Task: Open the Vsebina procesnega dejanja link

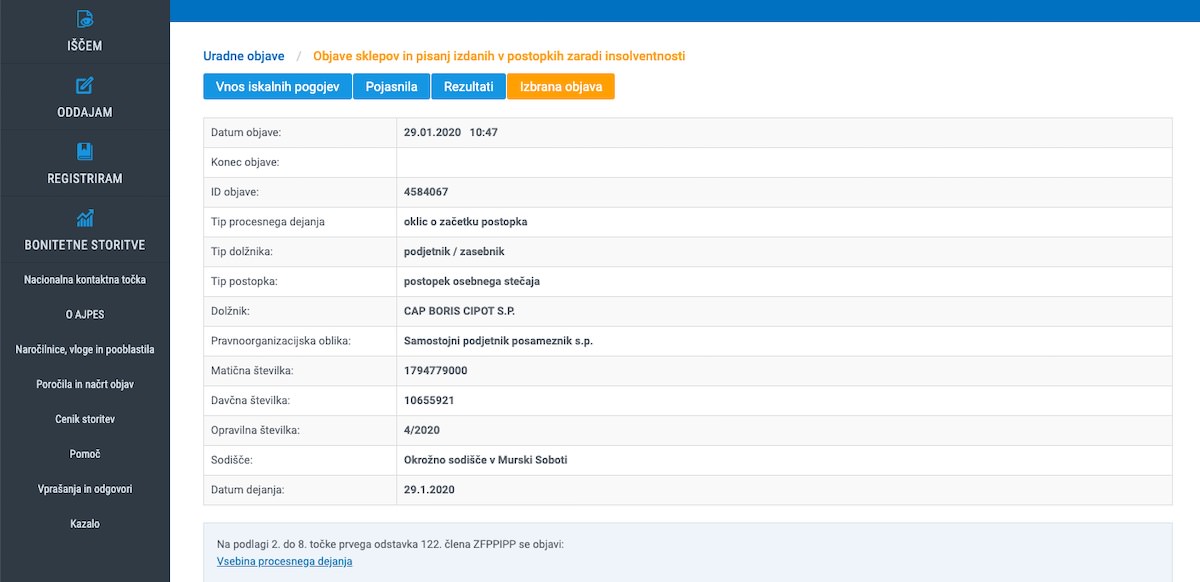Action: 284,561
